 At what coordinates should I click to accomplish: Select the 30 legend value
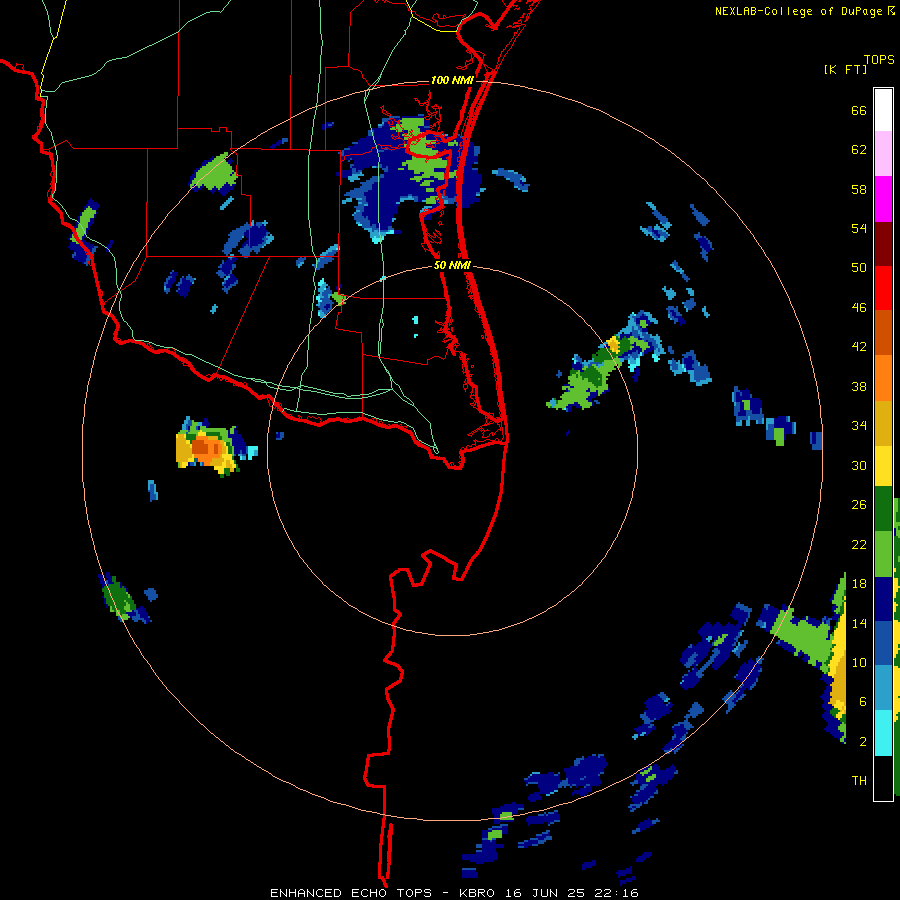(x=859, y=465)
